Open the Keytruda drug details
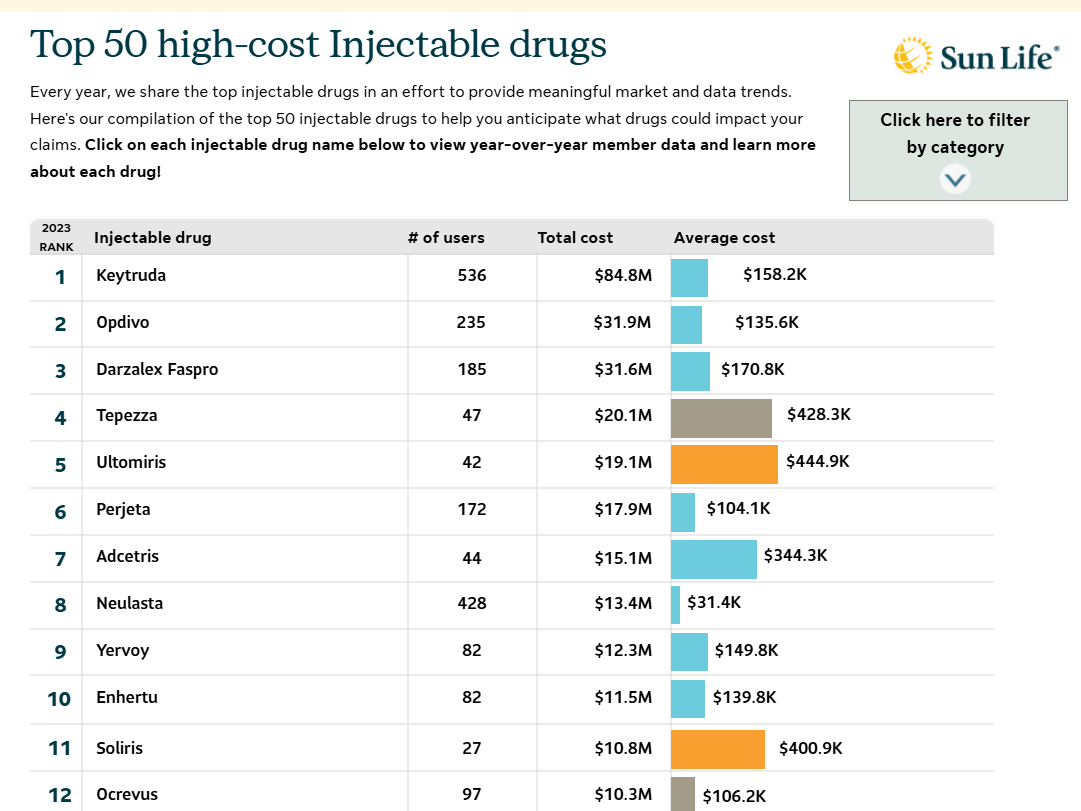This screenshot has width=1081, height=811. [x=131, y=275]
